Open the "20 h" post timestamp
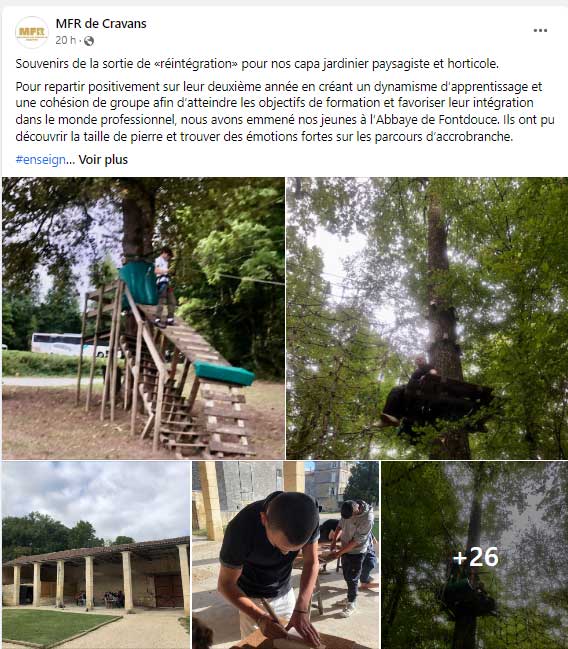This screenshot has width=568, height=649. 65,40
